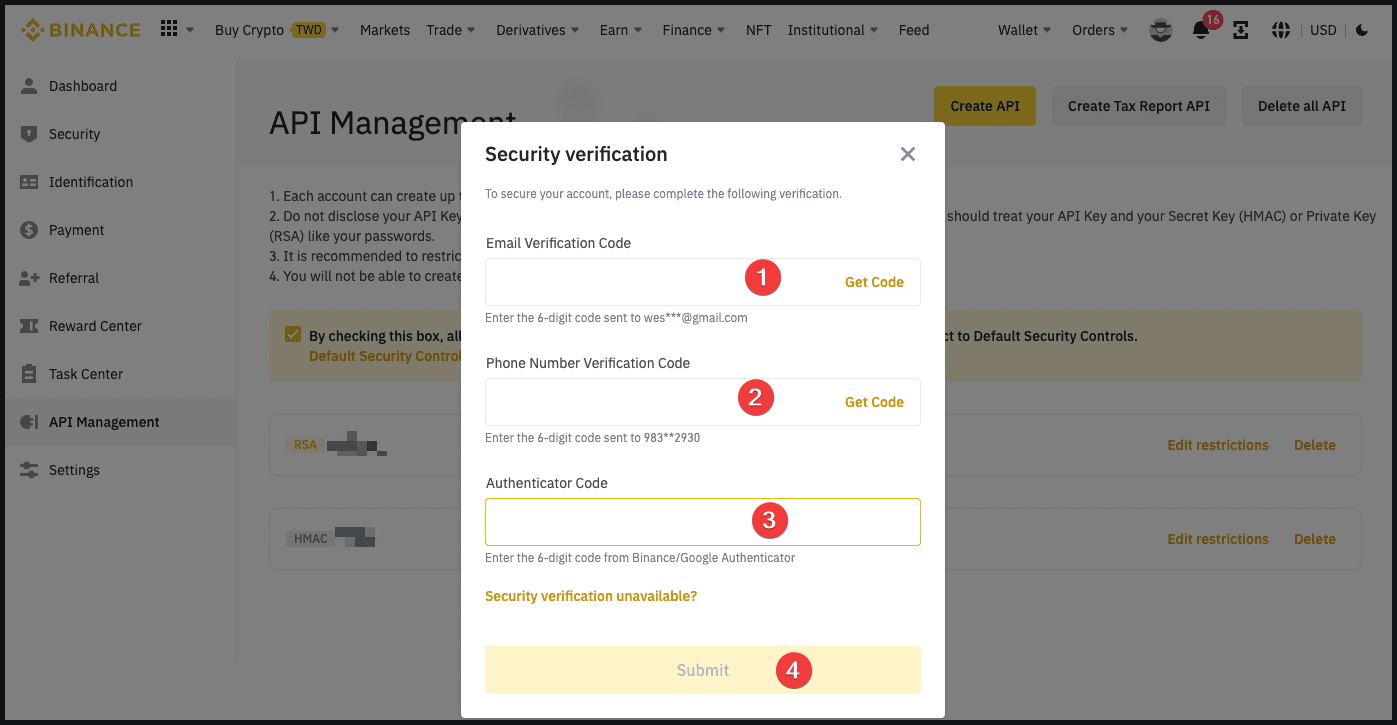Open the notifications bell icon
This screenshot has height=725, width=1397.
click(x=1201, y=31)
